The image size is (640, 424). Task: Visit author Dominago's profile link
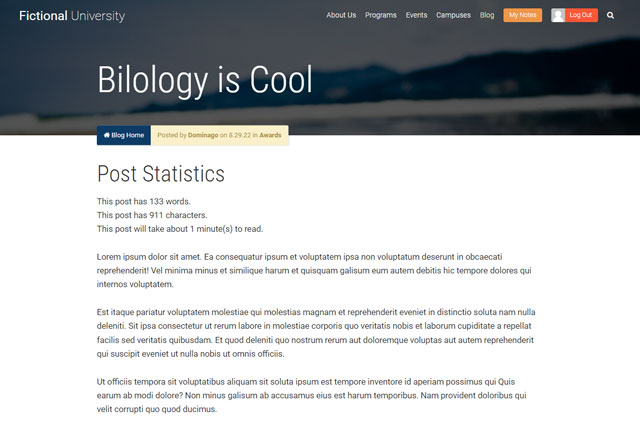203,135
